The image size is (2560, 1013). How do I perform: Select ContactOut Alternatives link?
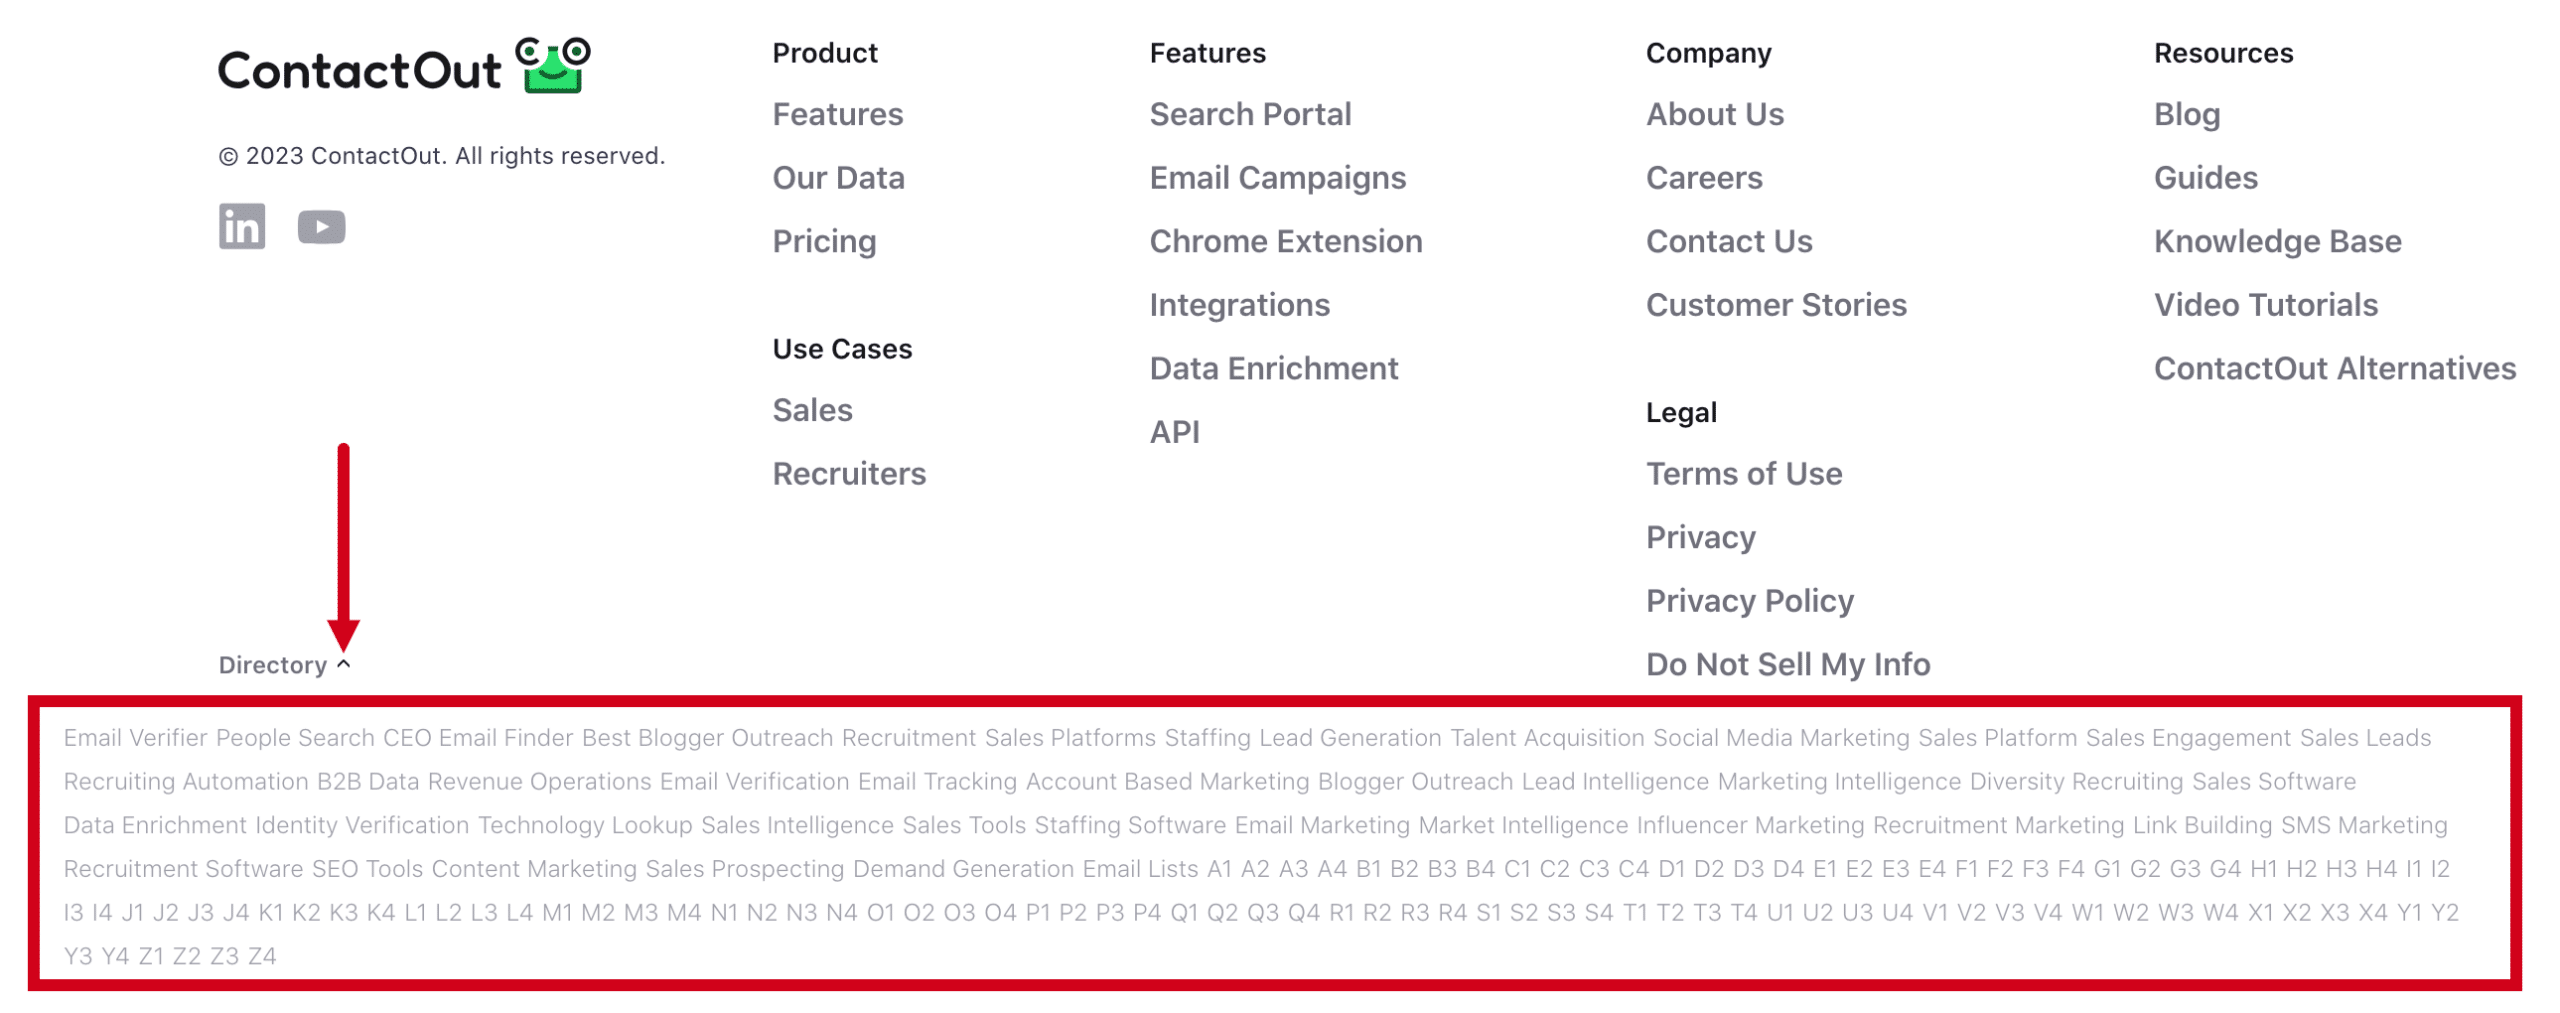(2334, 369)
